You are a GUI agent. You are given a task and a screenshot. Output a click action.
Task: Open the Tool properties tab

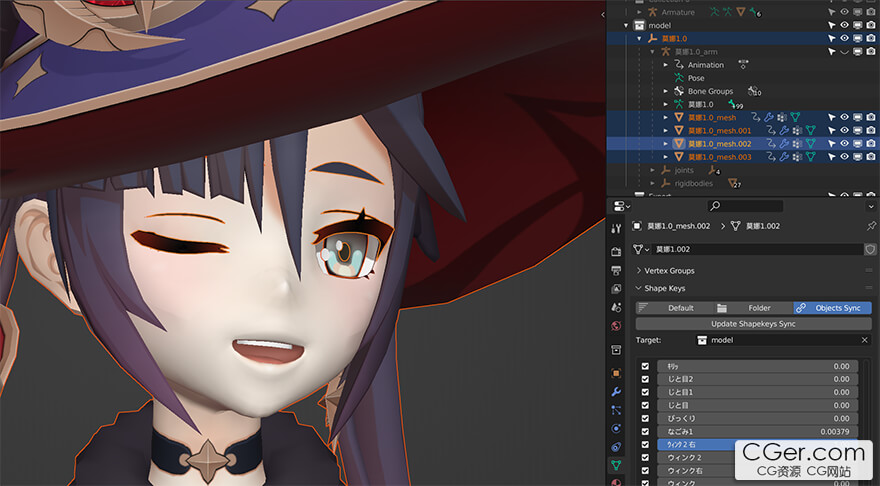pyautogui.click(x=616, y=228)
